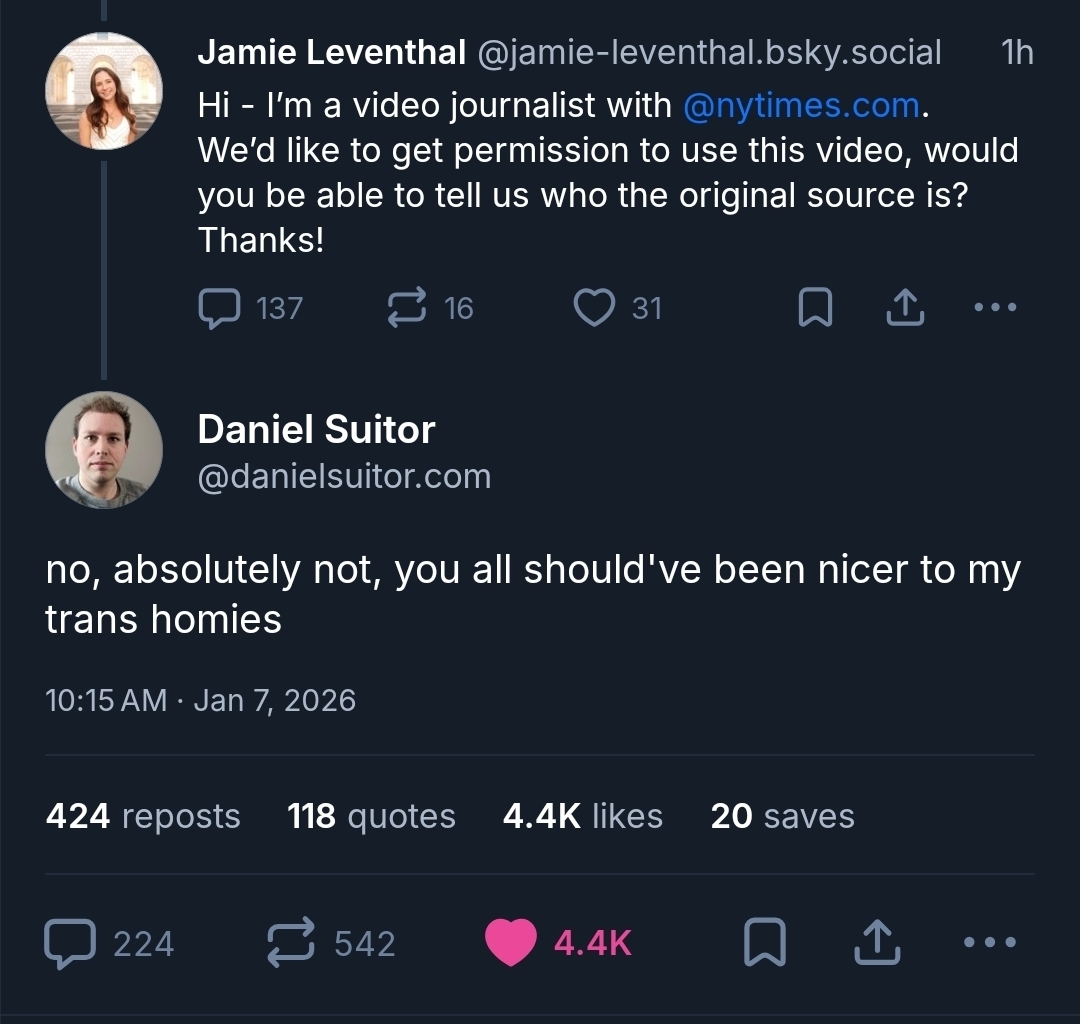Share Daniel Suitor's post
Image resolution: width=1080 pixels, height=1024 pixels.
(x=877, y=943)
